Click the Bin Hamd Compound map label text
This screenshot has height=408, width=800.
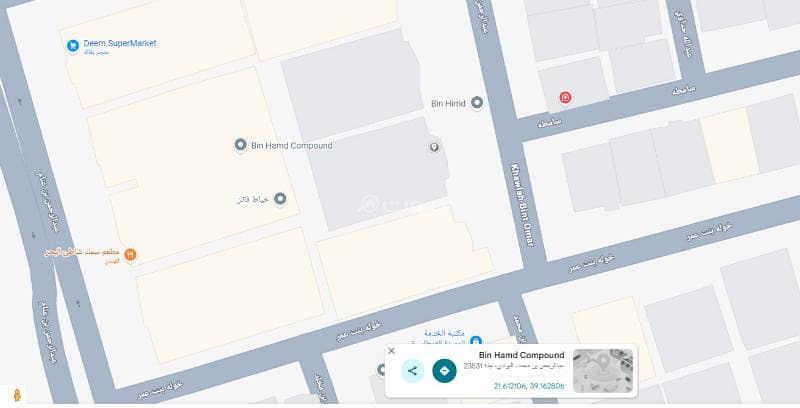click(x=291, y=146)
